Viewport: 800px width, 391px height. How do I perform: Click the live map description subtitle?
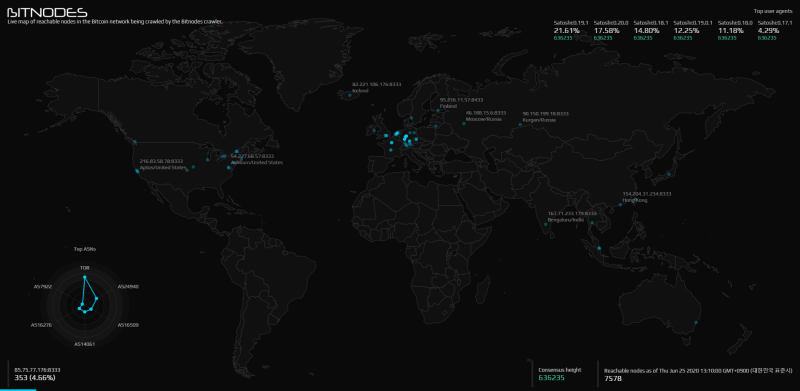(115, 22)
